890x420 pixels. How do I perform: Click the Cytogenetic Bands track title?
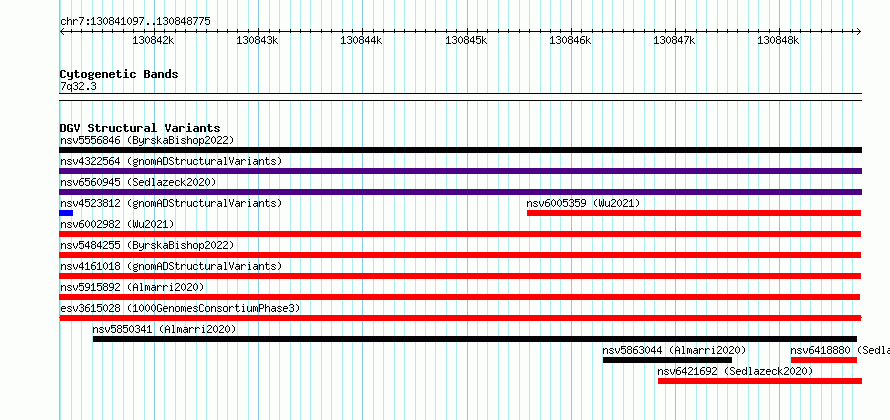click(x=119, y=74)
